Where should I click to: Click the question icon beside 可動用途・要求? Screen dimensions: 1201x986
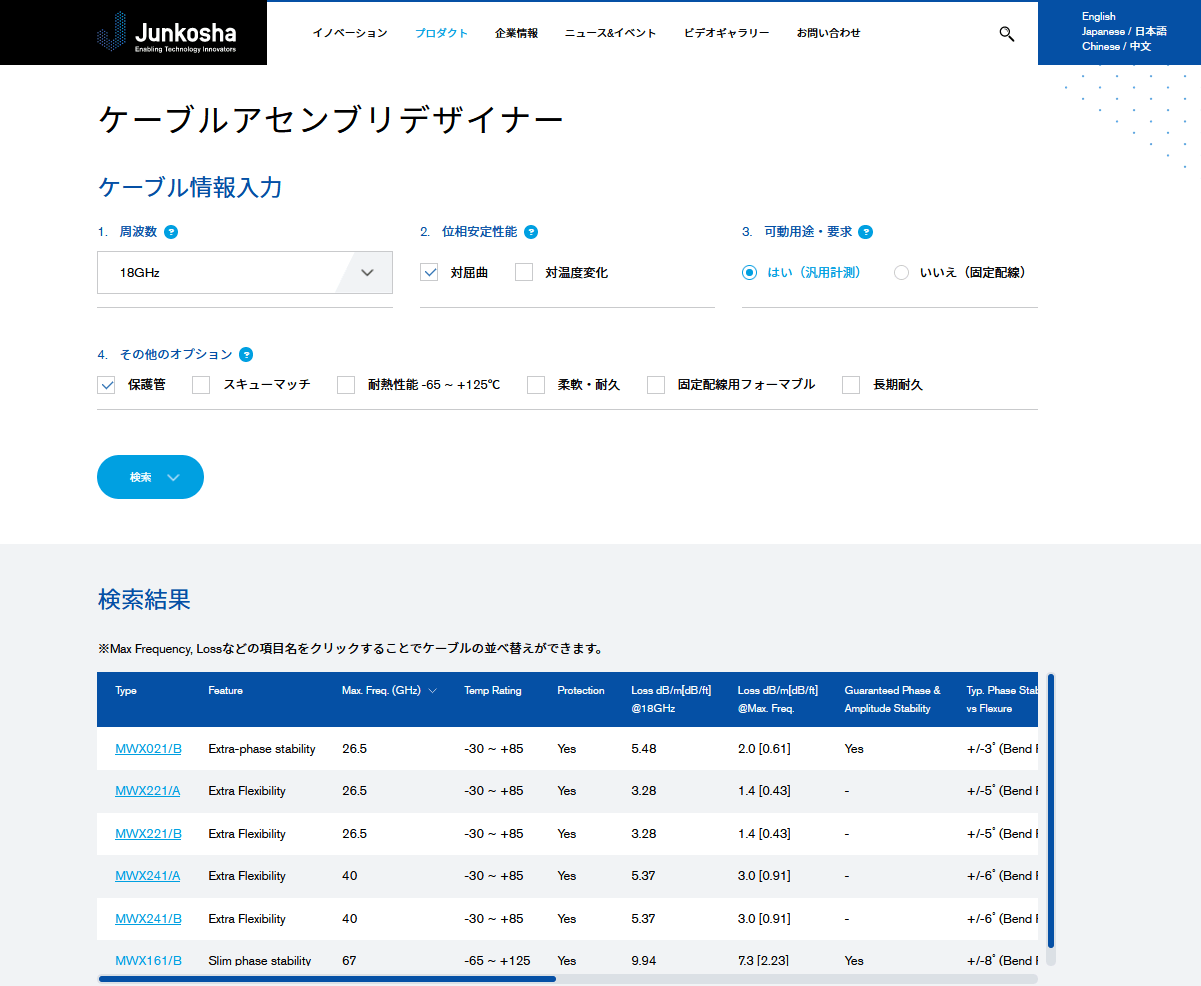click(866, 231)
